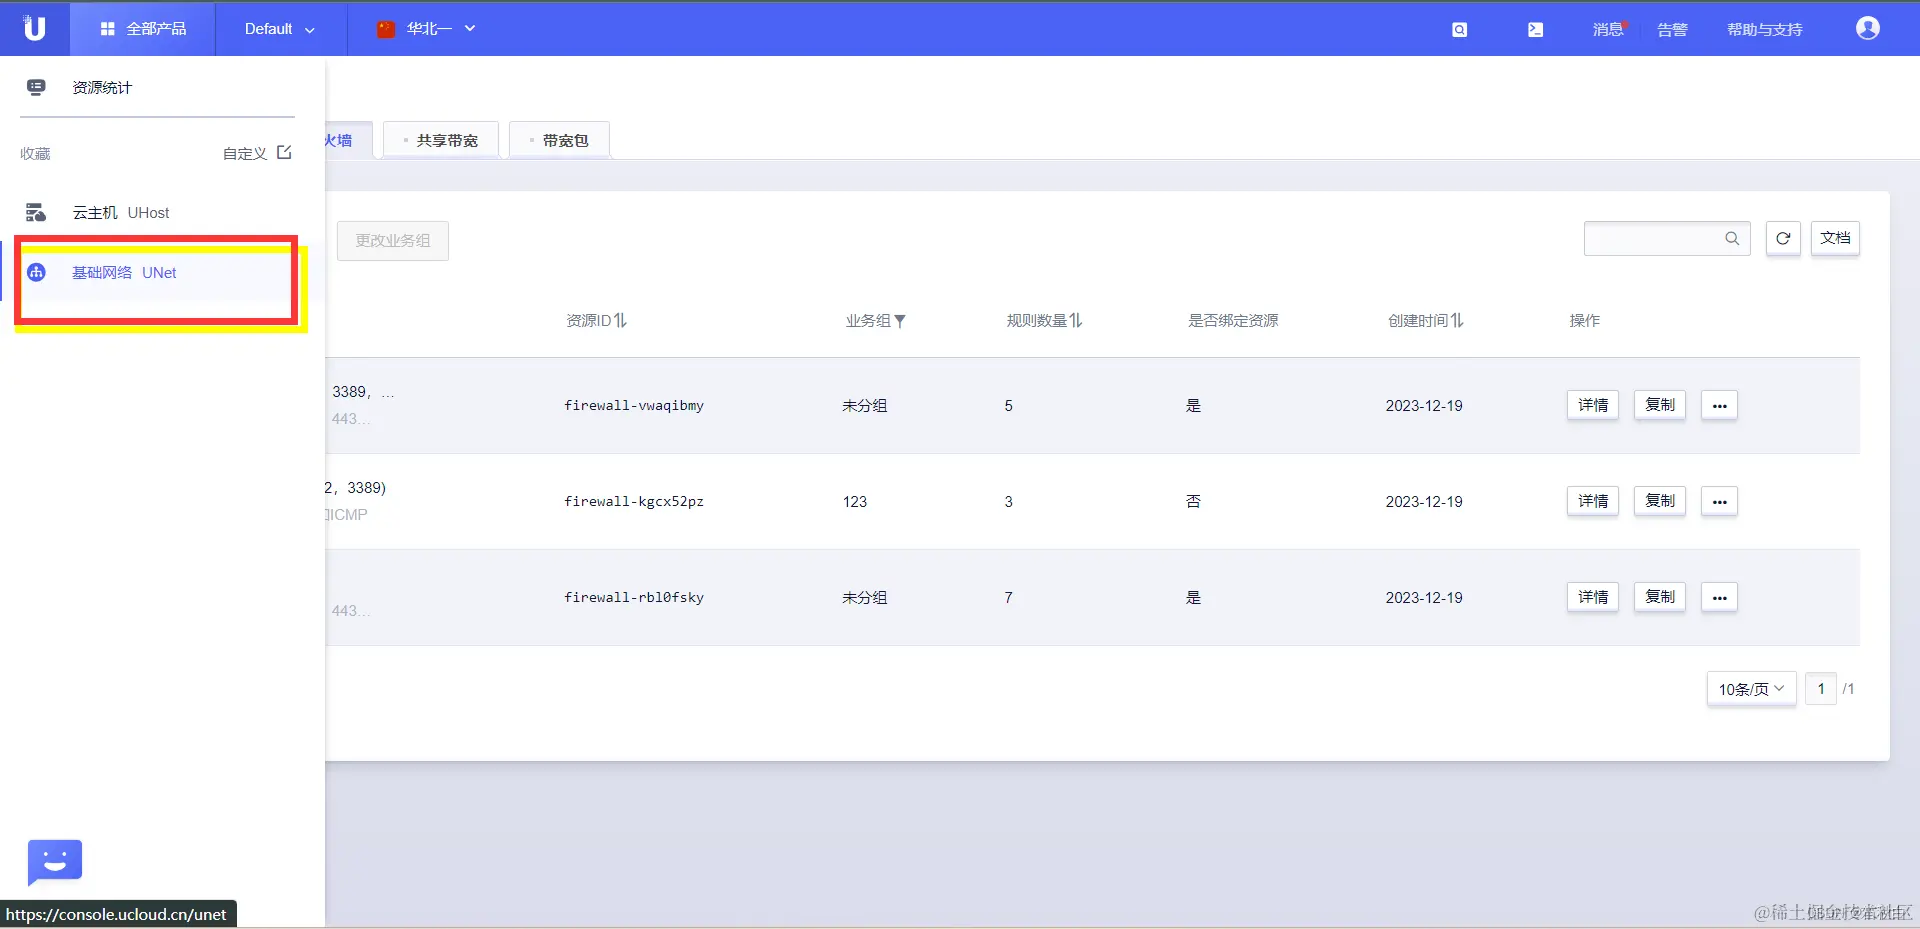Open 消息 notifications

[1608, 30]
